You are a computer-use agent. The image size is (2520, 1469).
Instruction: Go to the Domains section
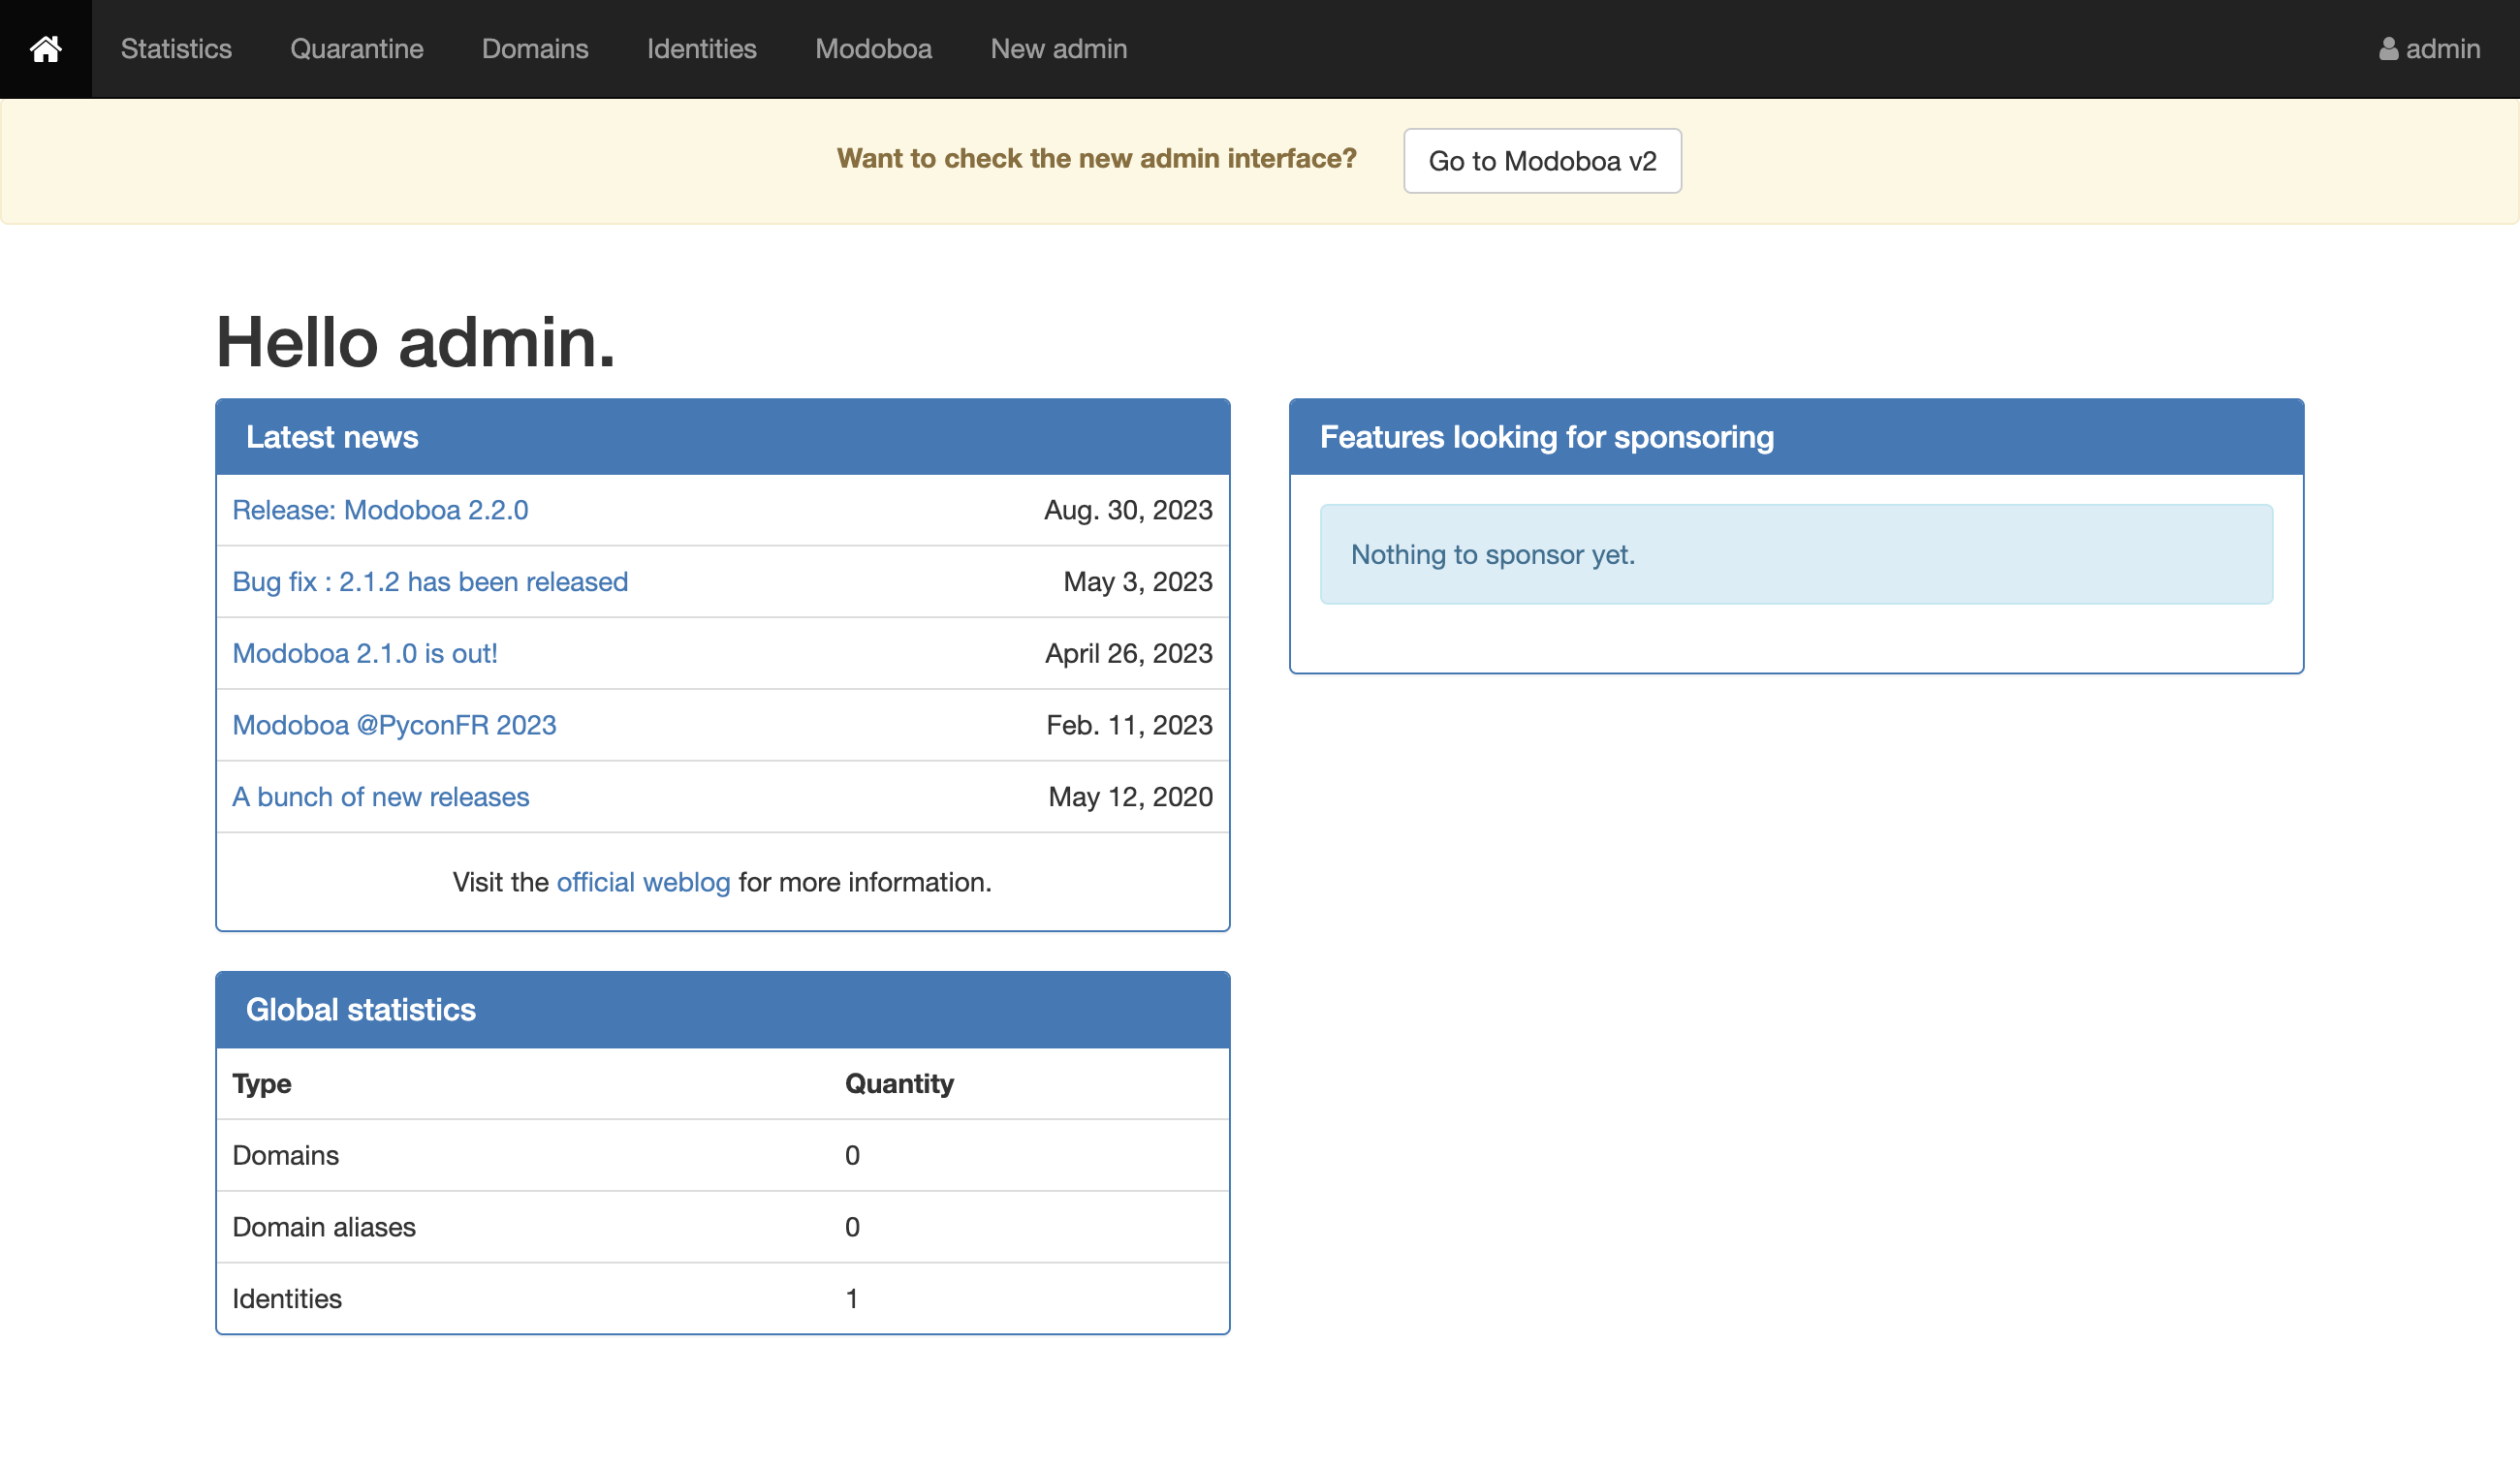535,49
